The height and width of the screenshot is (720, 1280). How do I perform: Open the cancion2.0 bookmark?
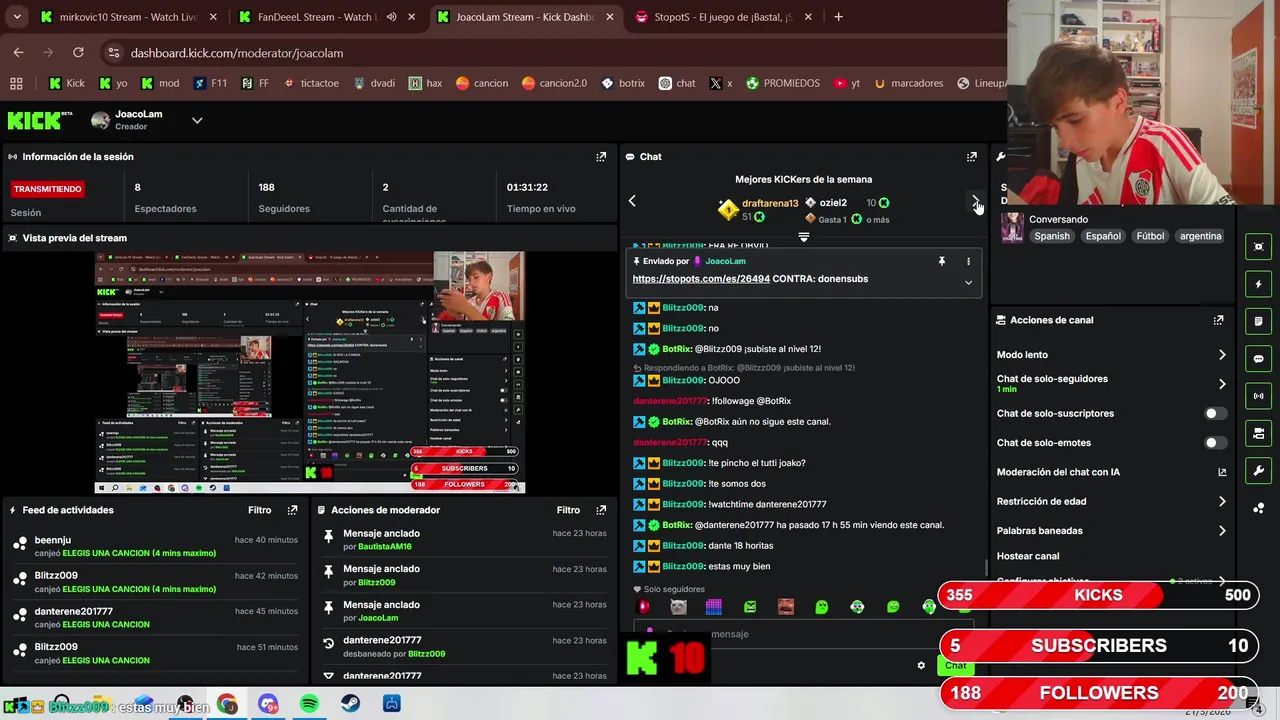[x=553, y=83]
